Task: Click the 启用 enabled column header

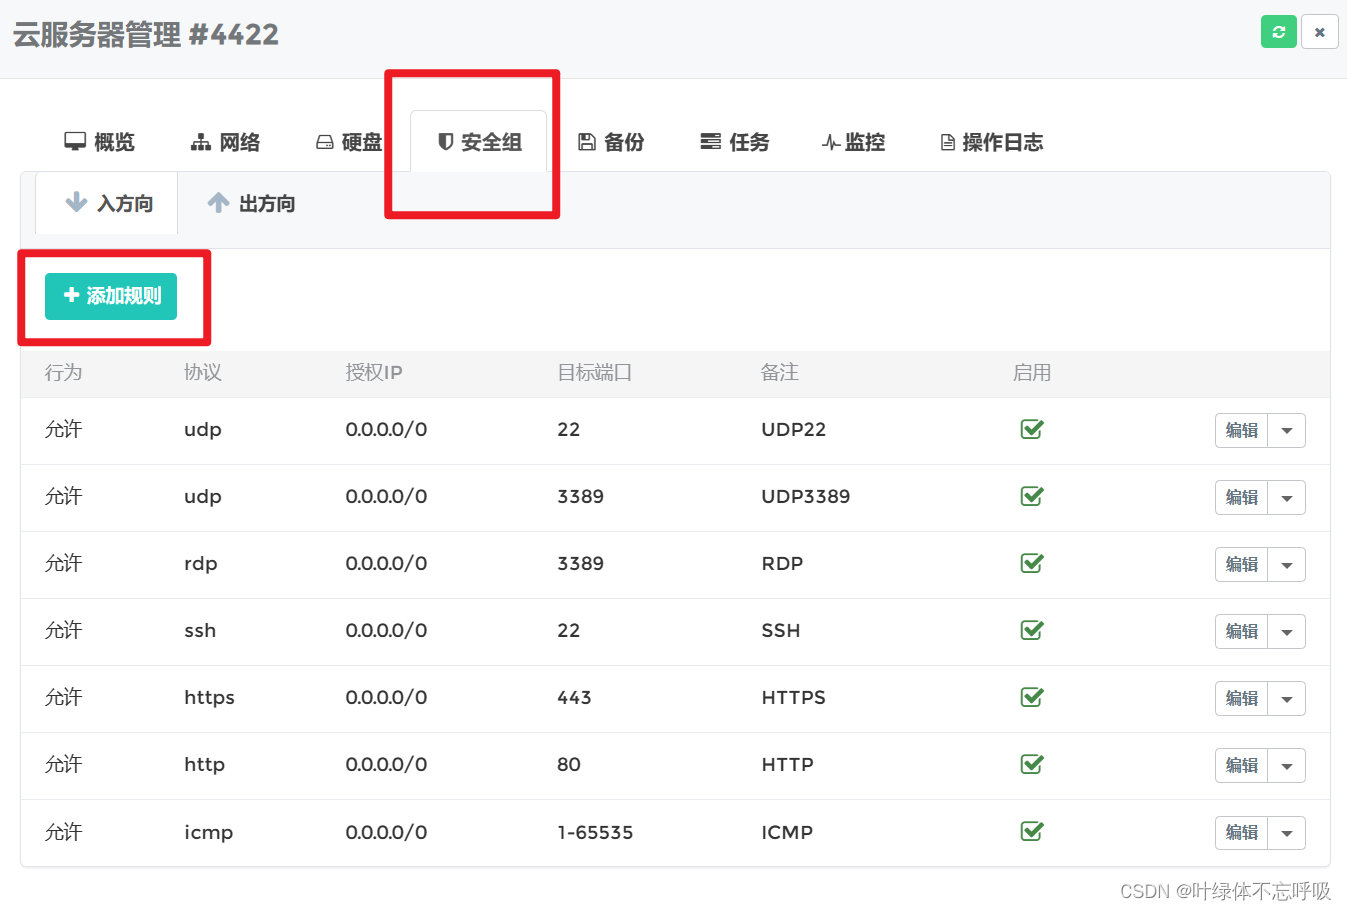Action: coord(1032,372)
